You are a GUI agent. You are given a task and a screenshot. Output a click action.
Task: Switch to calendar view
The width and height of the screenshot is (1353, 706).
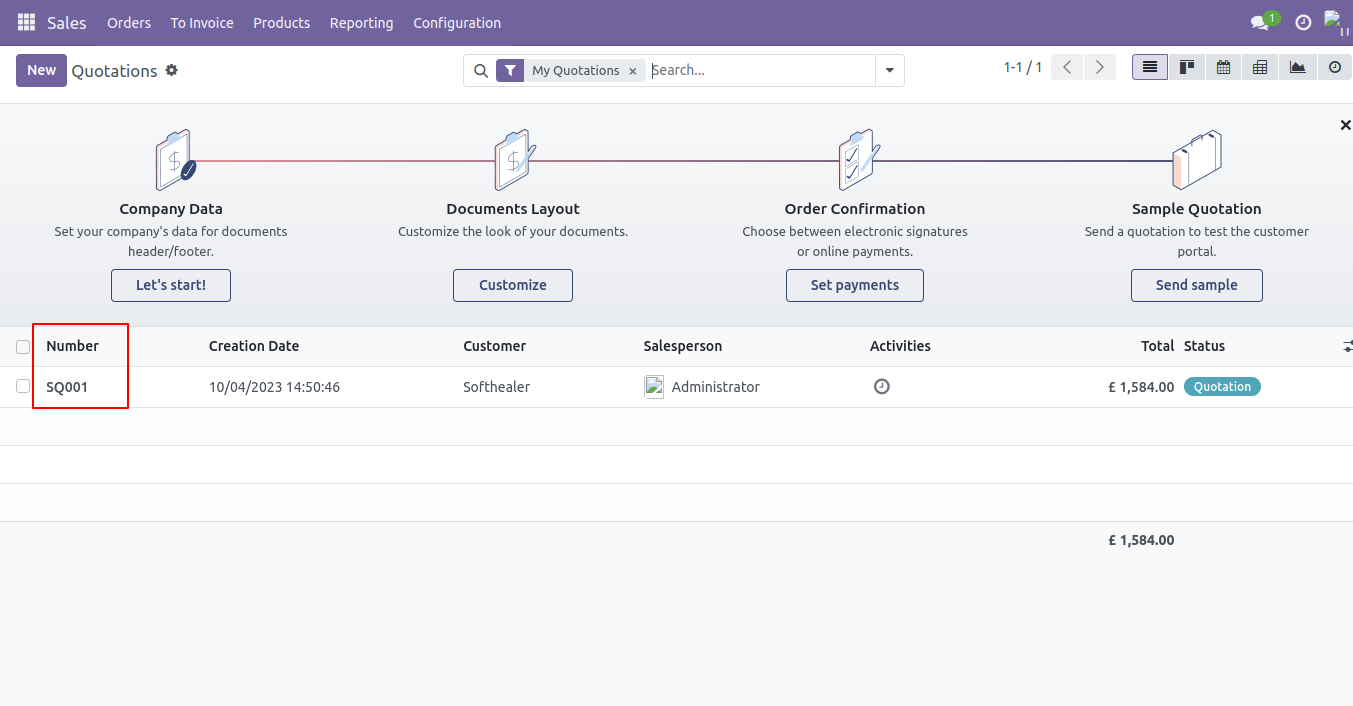tap(1223, 67)
